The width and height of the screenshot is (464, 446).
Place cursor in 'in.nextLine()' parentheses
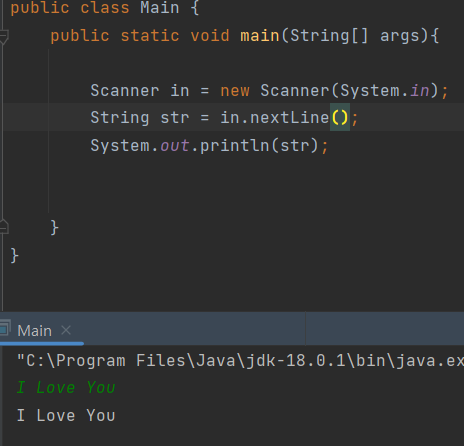point(340,117)
